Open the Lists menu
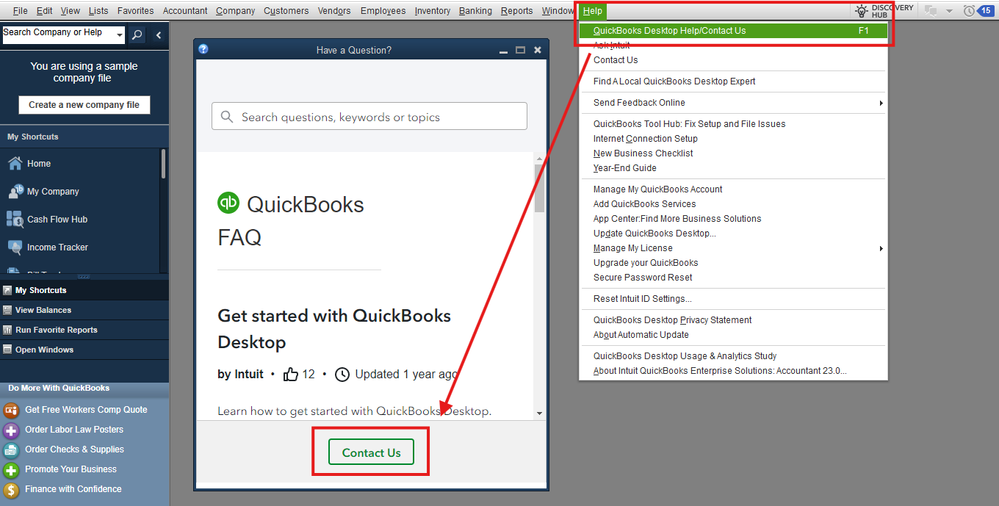This screenshot has height=506, width=999. pyautogui.click(x=98, y=11)
